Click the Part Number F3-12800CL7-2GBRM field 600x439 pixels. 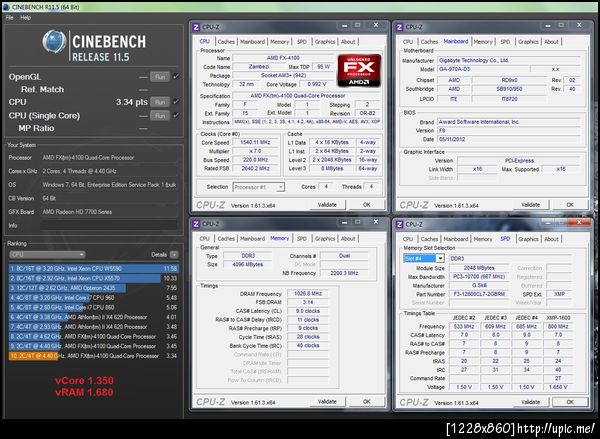click(x=479, y=294)
